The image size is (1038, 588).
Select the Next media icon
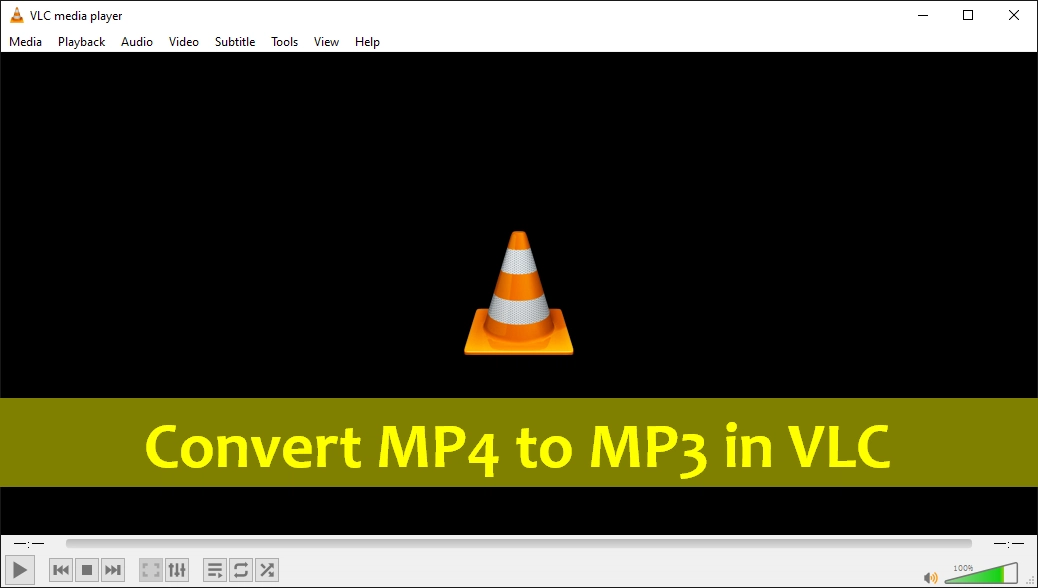point(112,569)
